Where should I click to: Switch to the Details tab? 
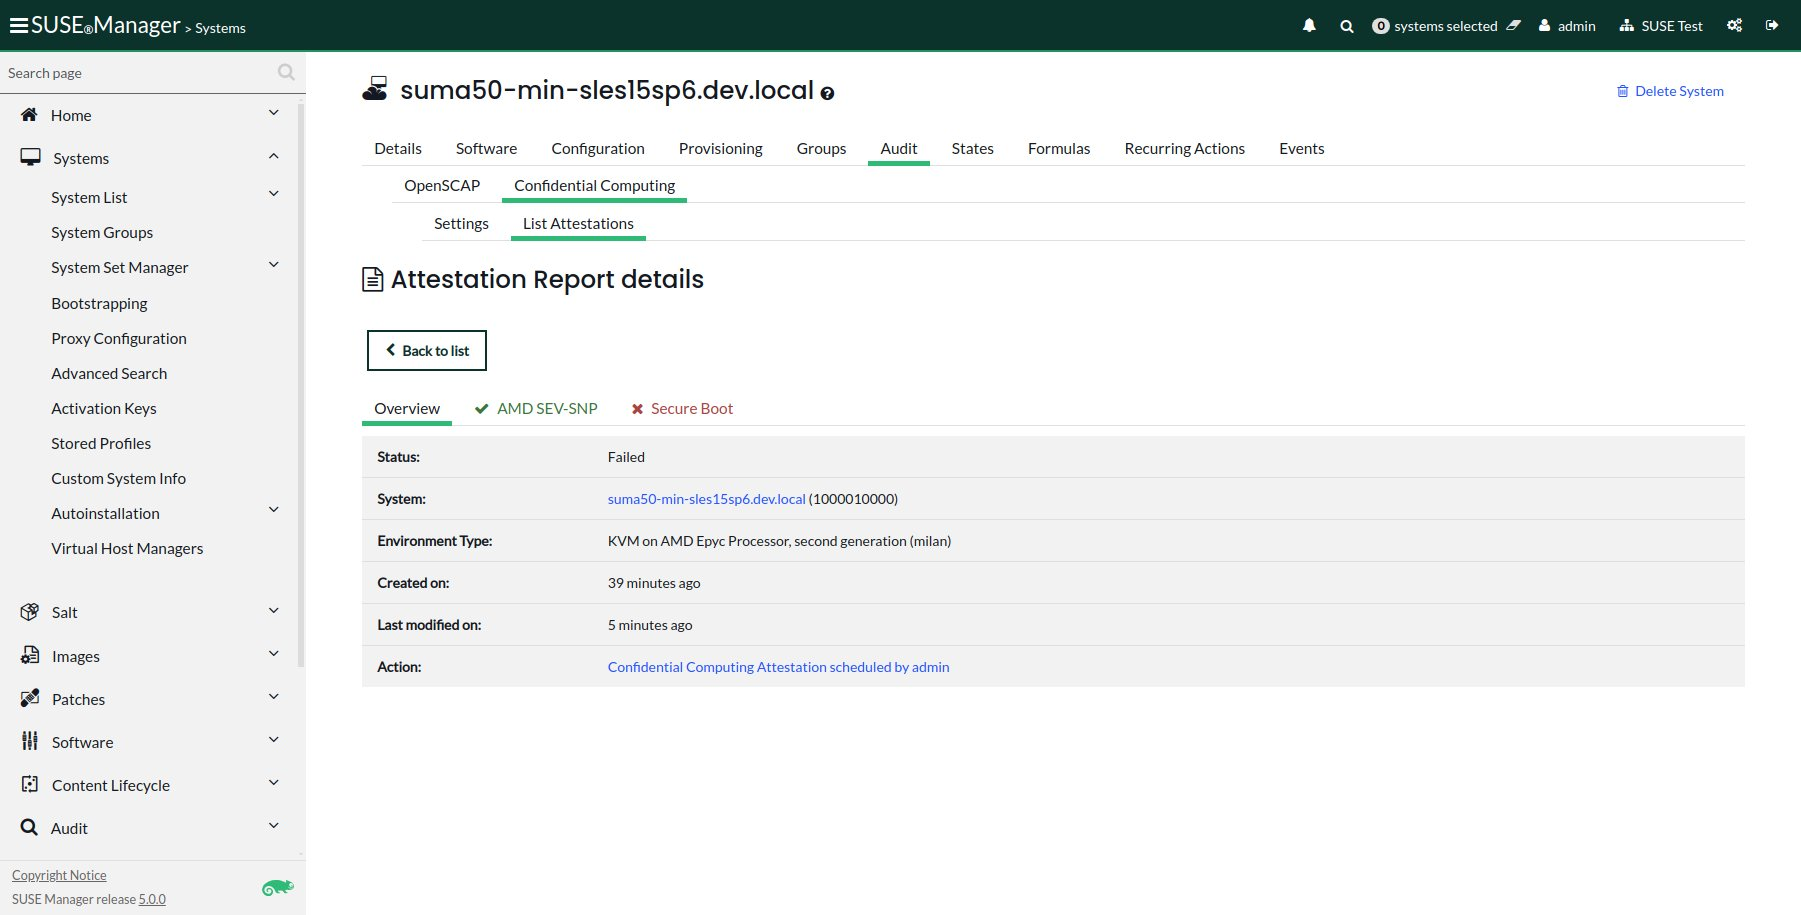(398, 148)
